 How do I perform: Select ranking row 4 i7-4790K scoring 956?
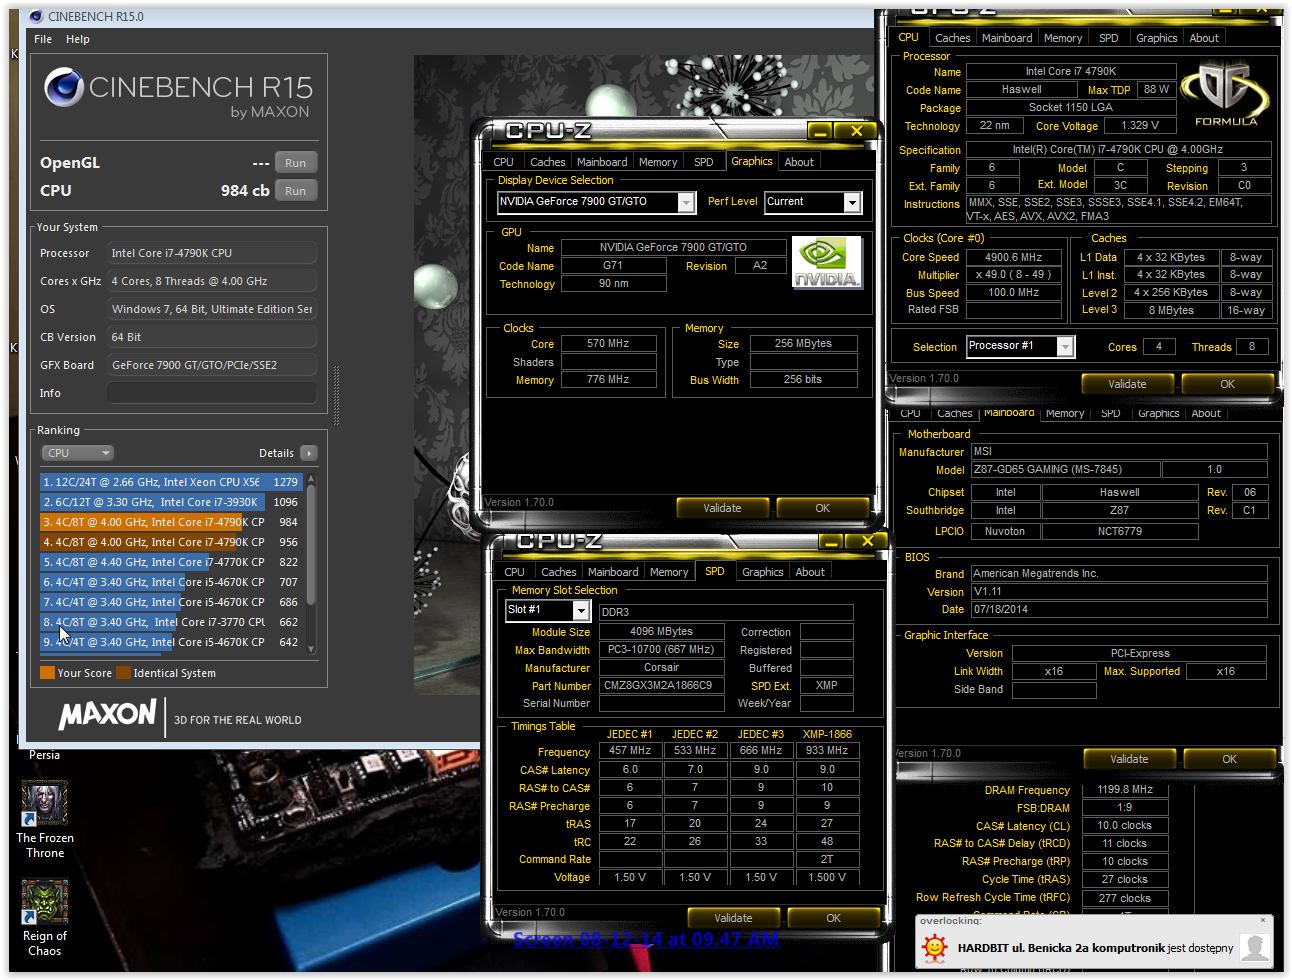coord(171,542)
